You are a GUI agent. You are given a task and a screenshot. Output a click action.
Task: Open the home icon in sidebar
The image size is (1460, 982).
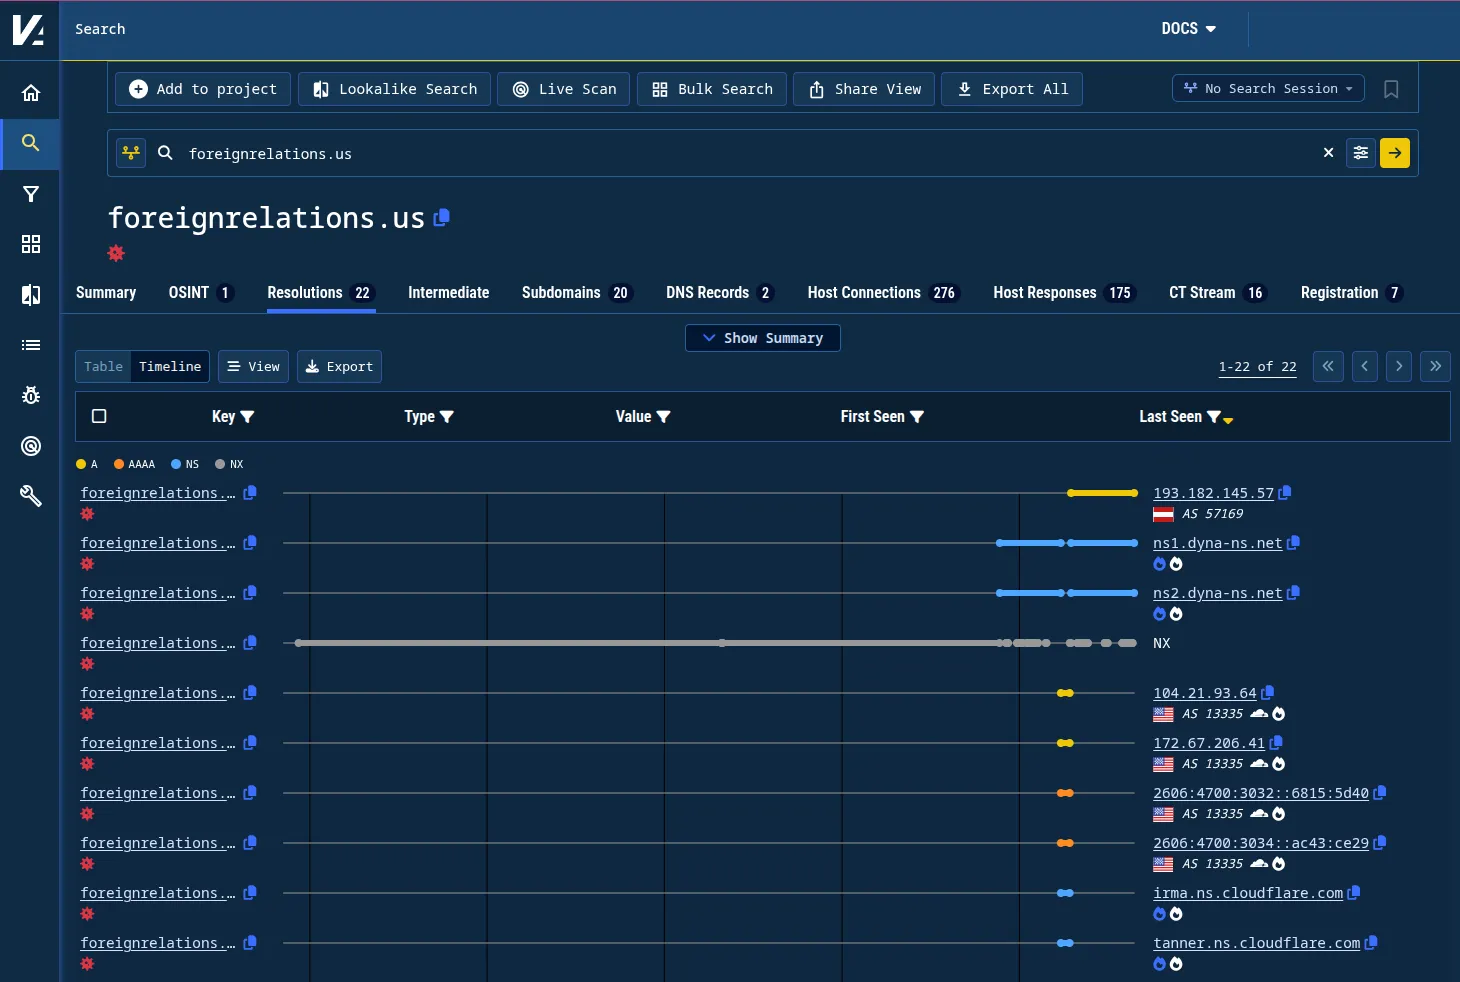(x=31, y=93)
